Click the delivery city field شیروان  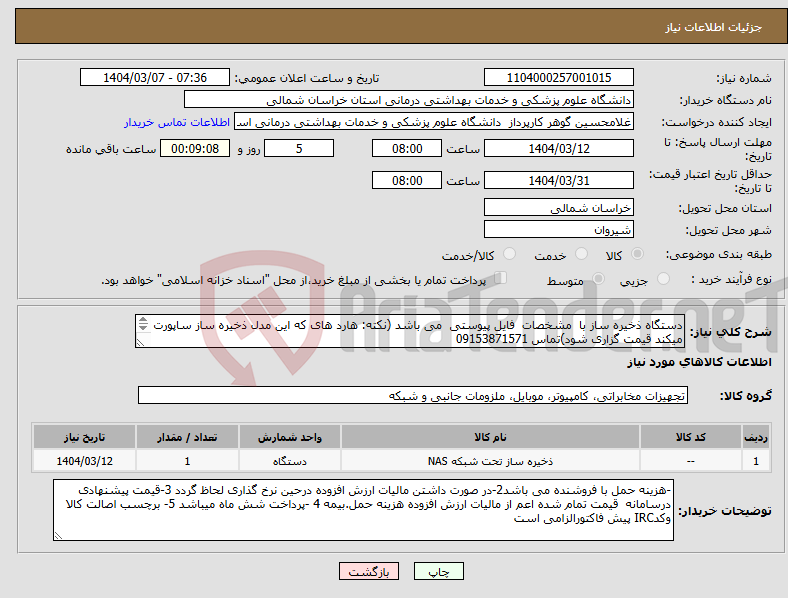click(x=558, y=230)
